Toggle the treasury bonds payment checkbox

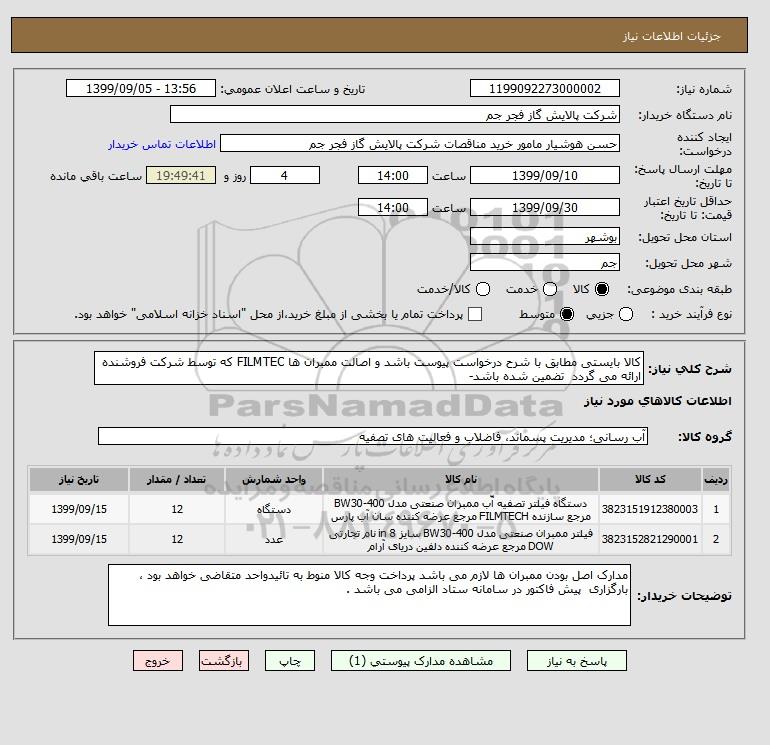475,314
